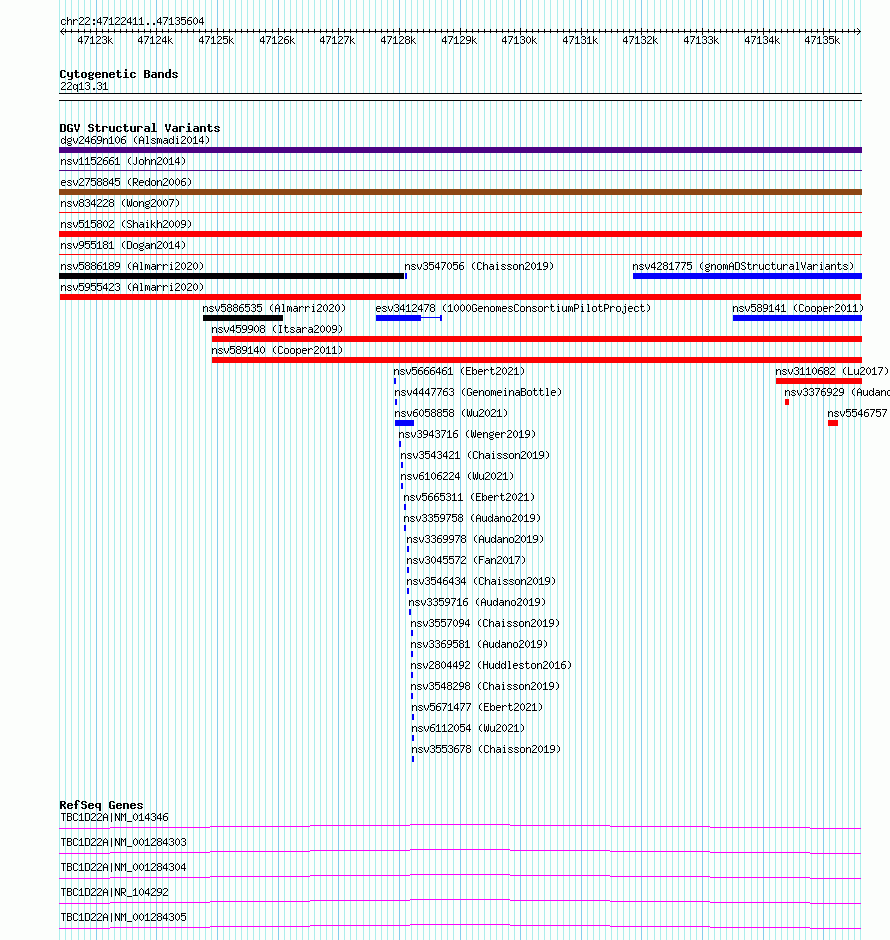Screen dimensions: 890x940
Task: Open the nsv5955423 (Almarri2020) label
Action: click(x=132, y=287)
